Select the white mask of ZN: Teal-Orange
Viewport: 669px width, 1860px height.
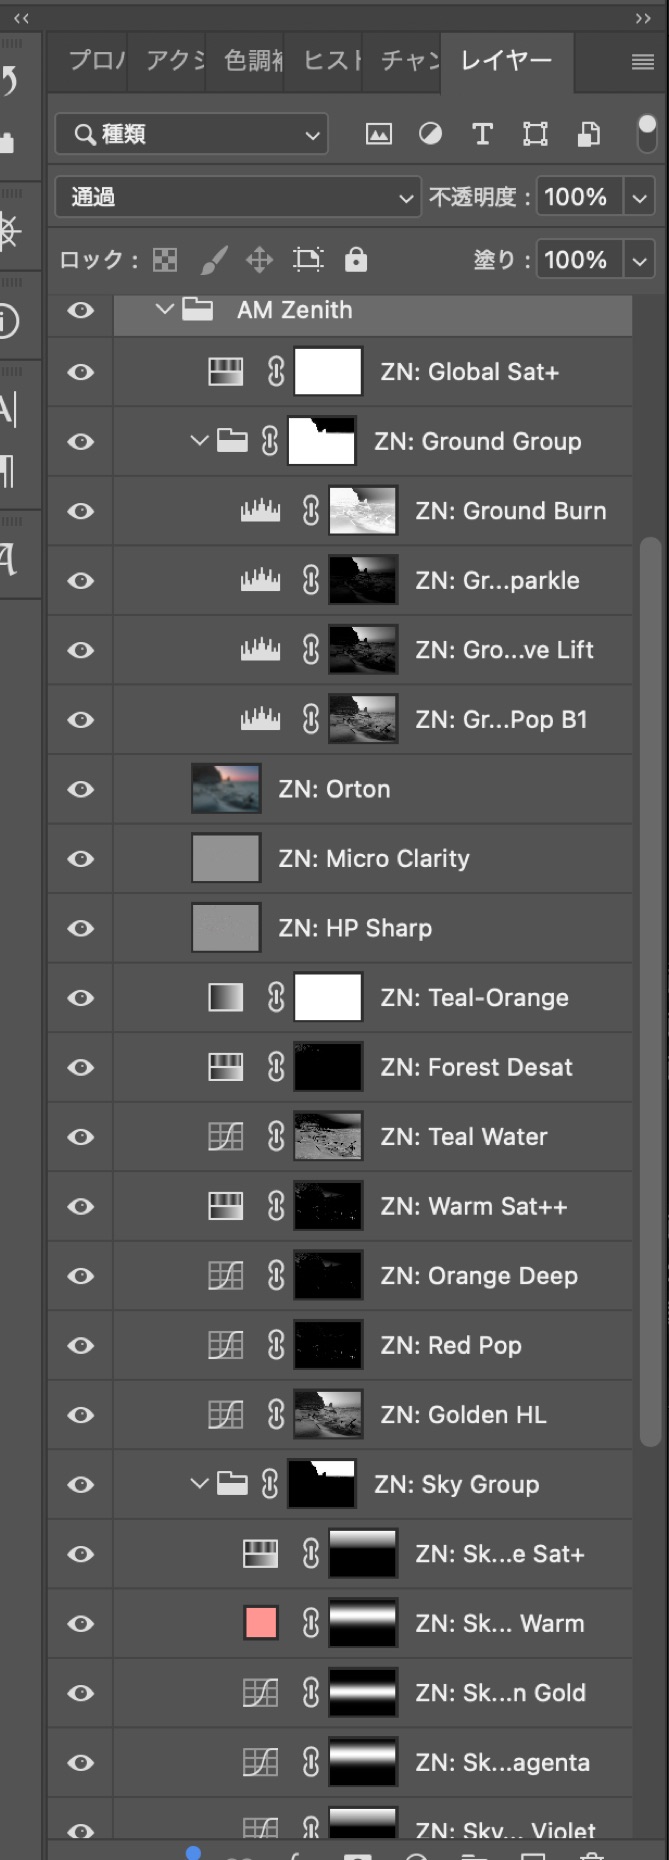328,998
